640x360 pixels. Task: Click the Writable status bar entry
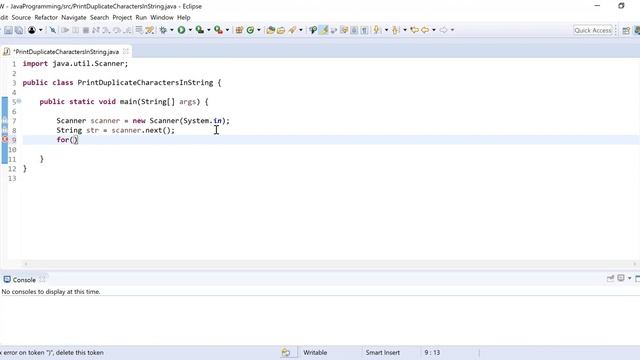click(x=315, y=353)
